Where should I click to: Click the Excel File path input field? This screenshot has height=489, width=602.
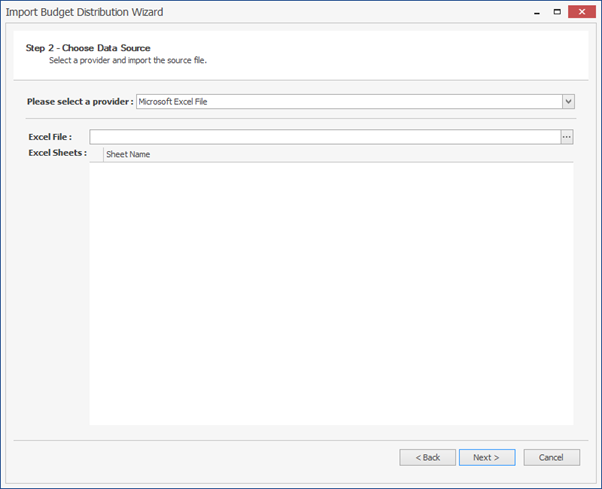325,137
